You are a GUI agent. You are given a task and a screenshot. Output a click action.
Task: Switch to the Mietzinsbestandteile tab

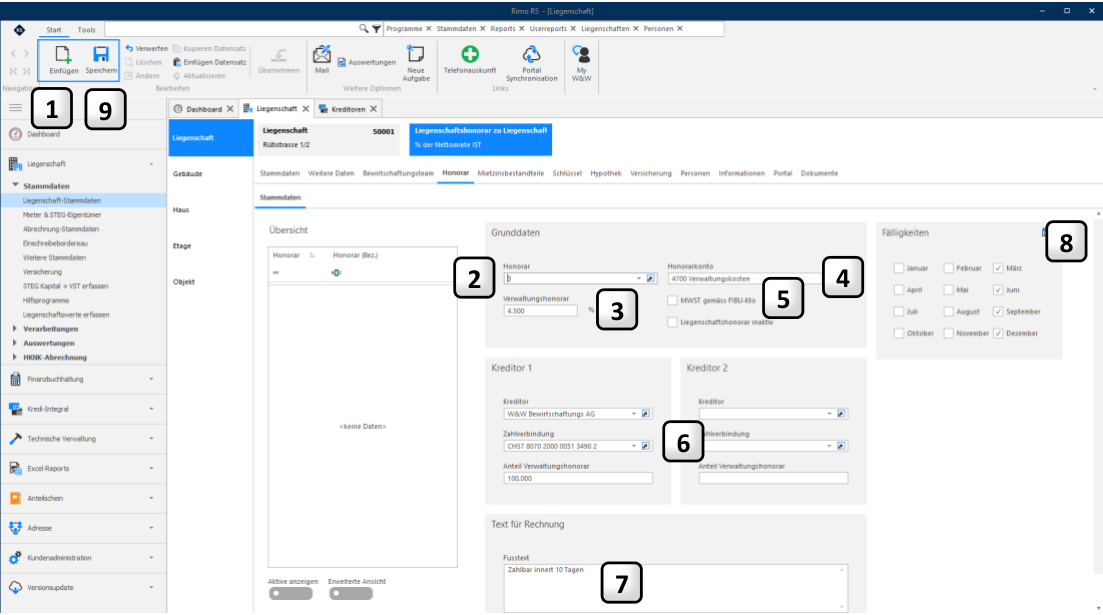click(511, 173)
